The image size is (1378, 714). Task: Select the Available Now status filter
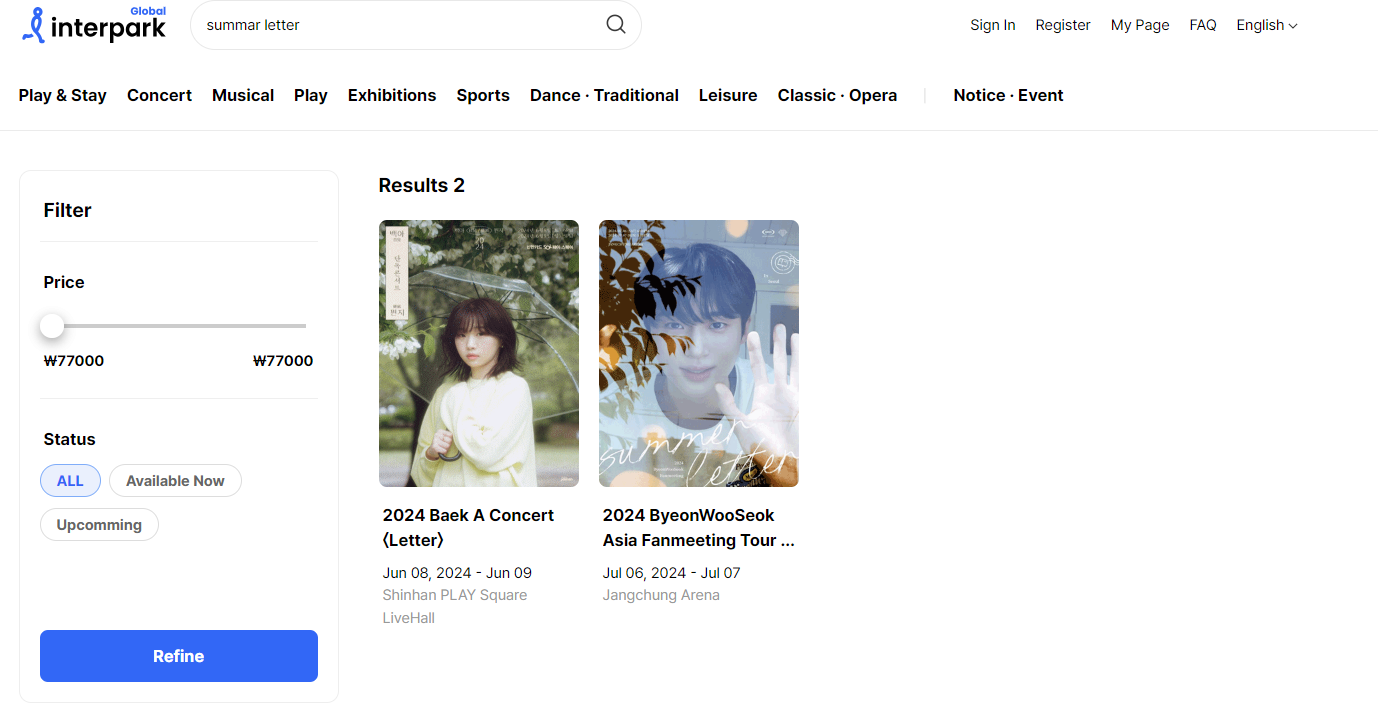coord(175,481)
